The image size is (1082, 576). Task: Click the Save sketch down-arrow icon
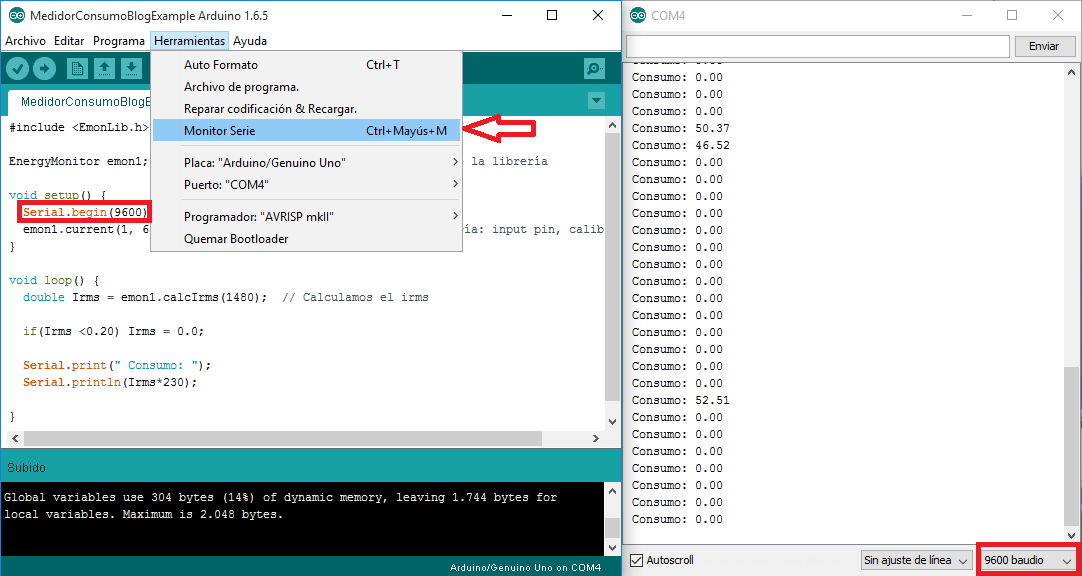[x=131, y=68]
